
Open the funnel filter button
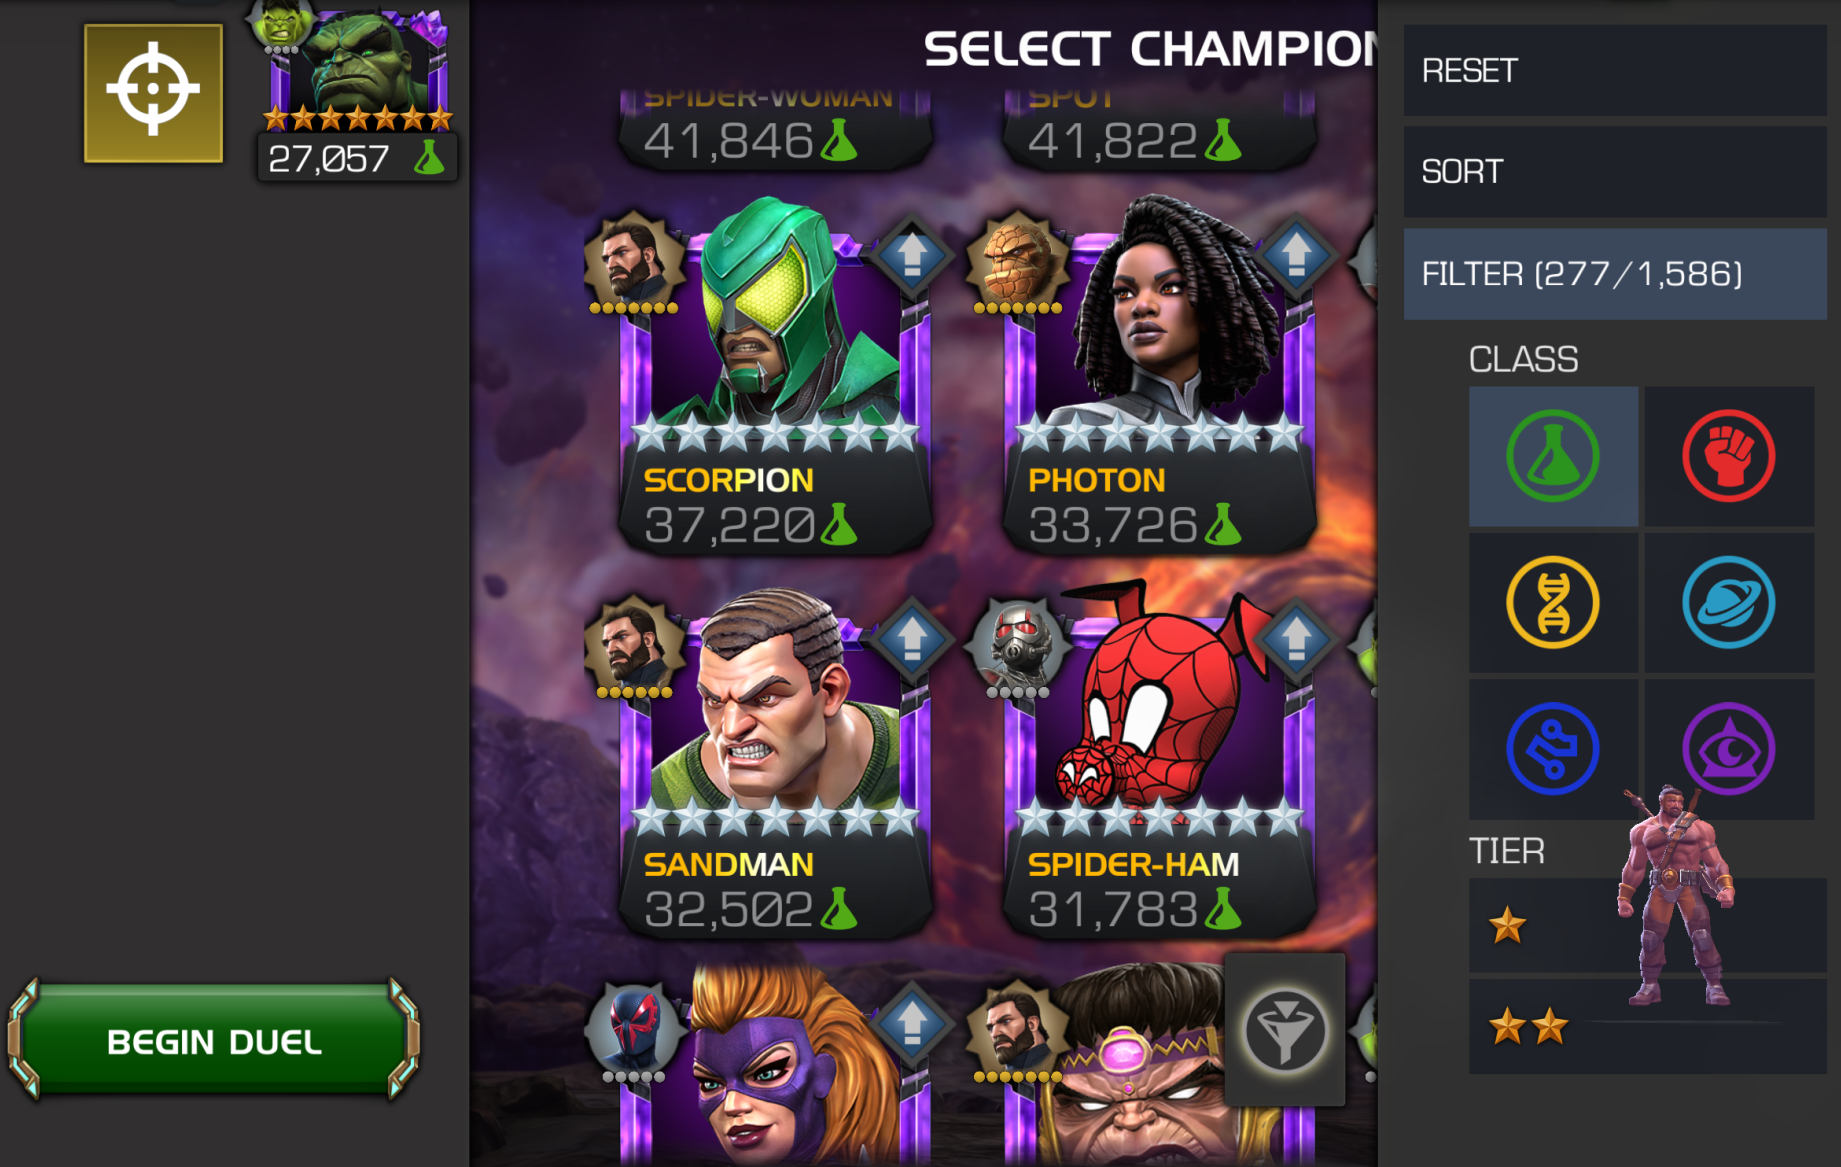(1285, 1030)
